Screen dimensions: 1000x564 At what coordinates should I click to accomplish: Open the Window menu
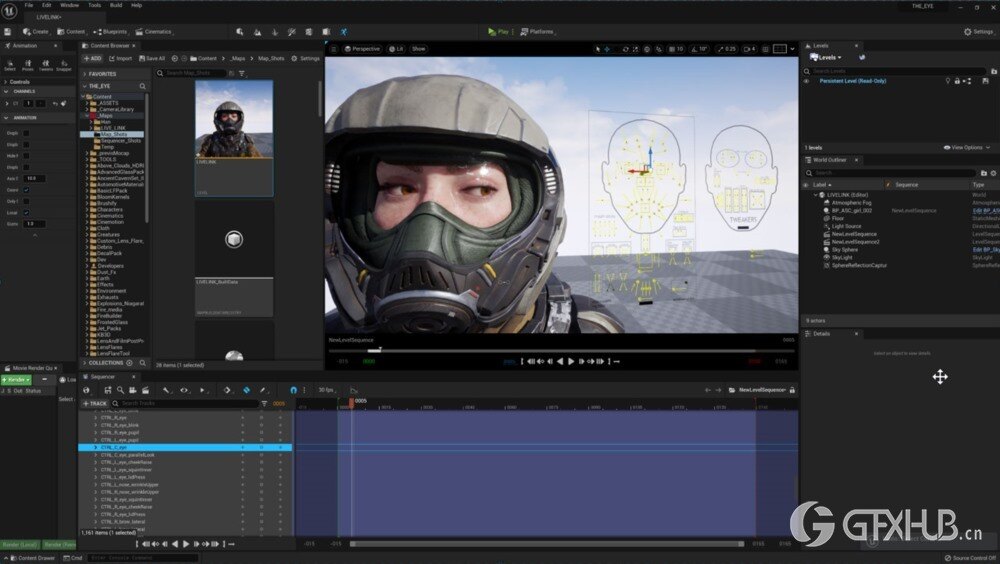point(70,5)
